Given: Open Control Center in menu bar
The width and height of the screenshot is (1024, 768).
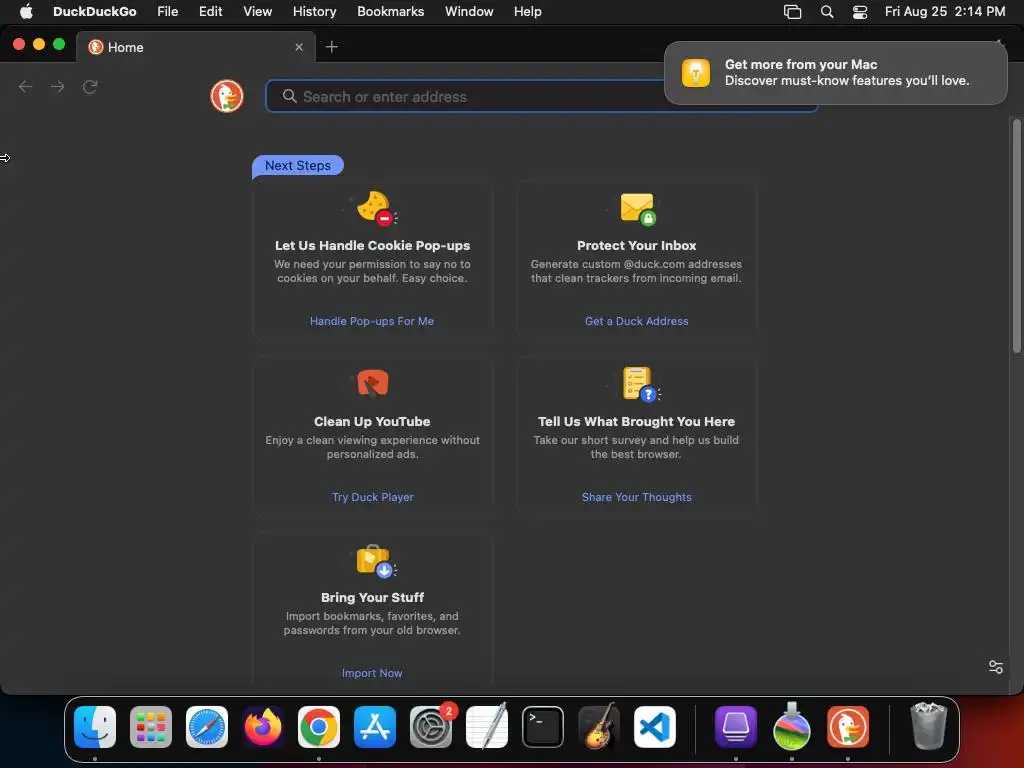Looking at the screenshot, I should point(860,12).
